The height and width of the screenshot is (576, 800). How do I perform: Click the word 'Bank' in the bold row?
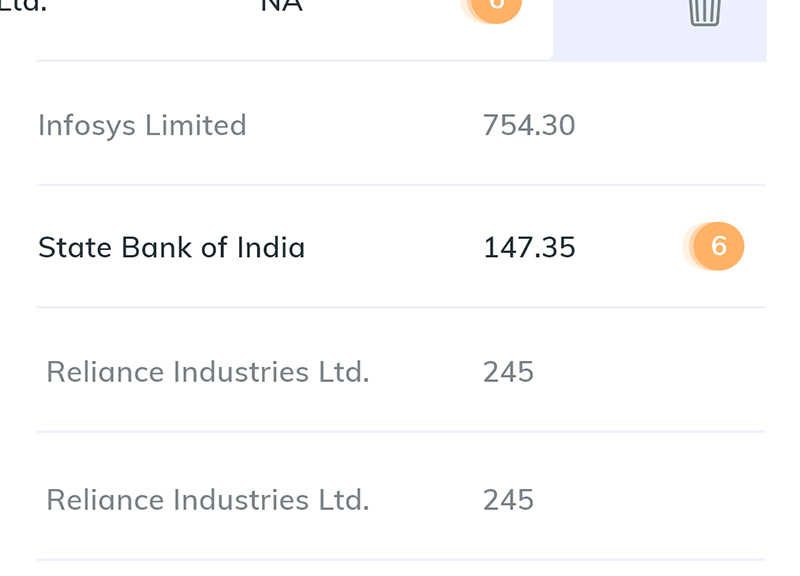157,247
